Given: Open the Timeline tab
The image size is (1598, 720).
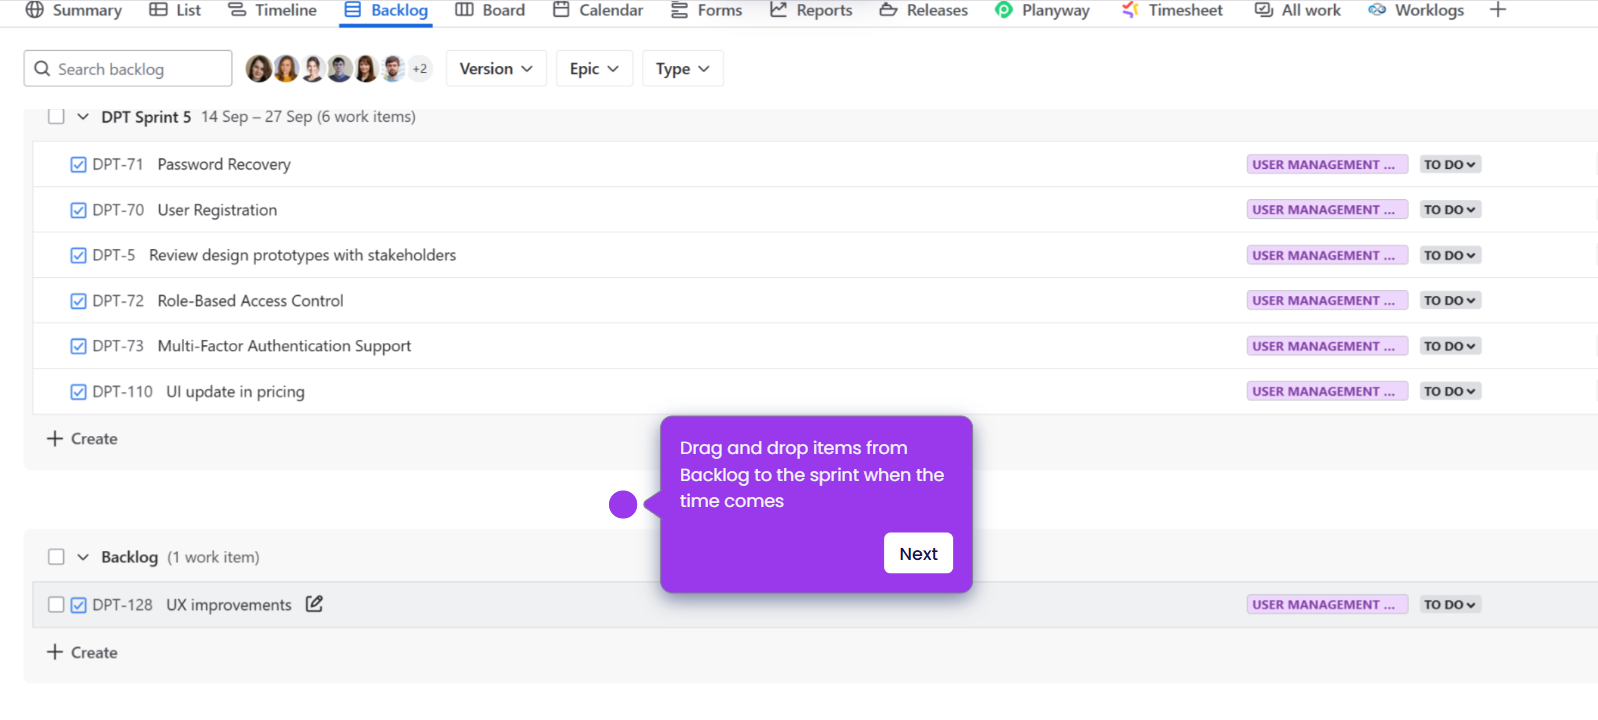Looking at the screenshot, I should [x=272, y=10].
